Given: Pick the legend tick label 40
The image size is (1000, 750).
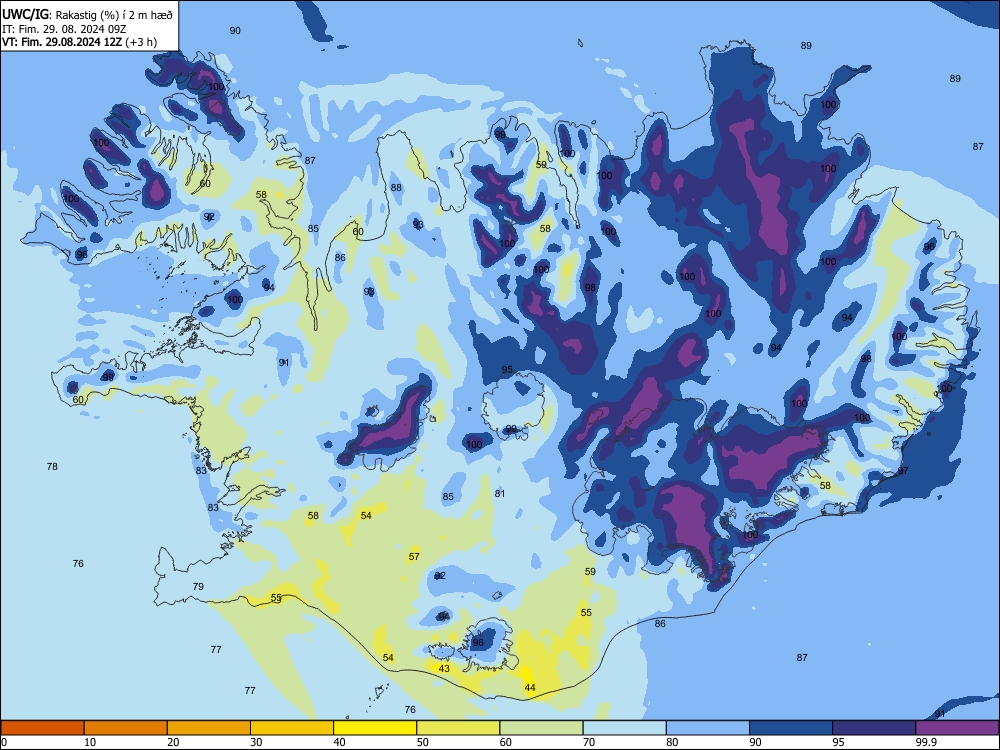Looking at the screenshot, I should 339,742.
